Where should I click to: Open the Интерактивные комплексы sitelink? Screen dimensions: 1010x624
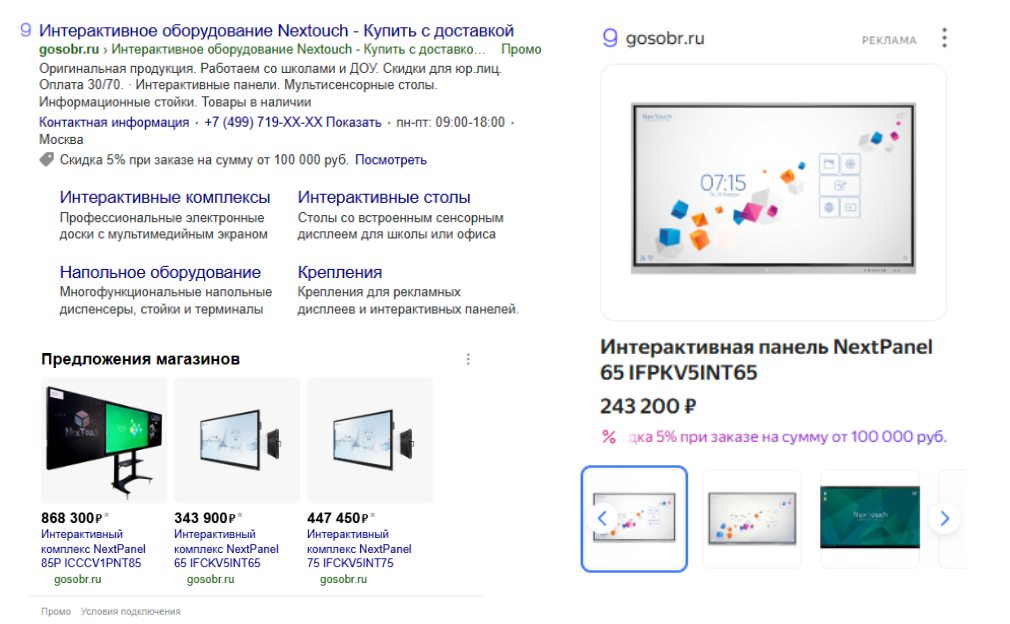pos(165,197)
